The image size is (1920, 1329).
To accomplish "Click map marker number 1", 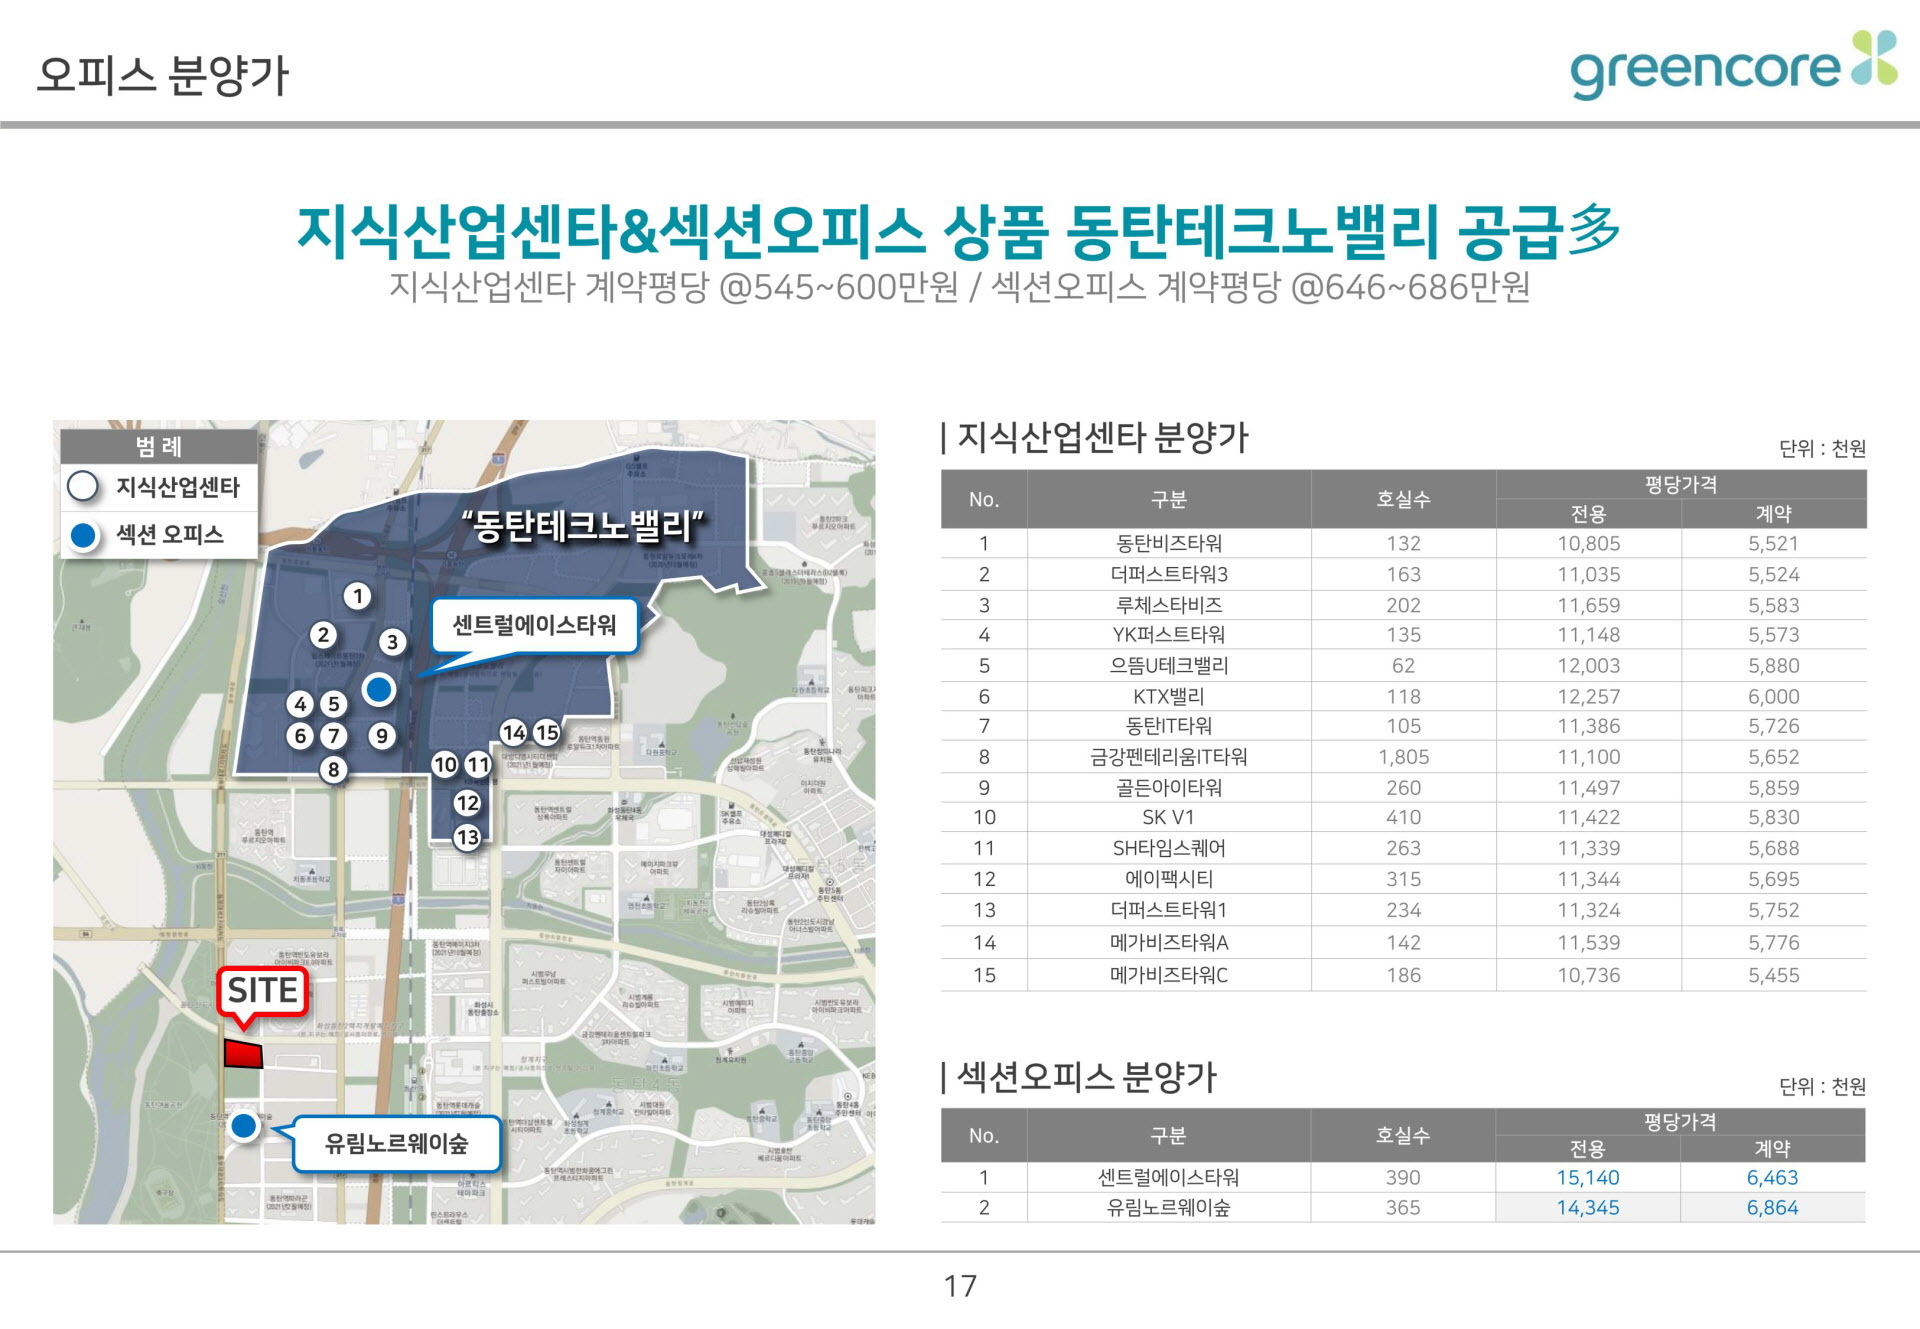I will coord(358,597).
